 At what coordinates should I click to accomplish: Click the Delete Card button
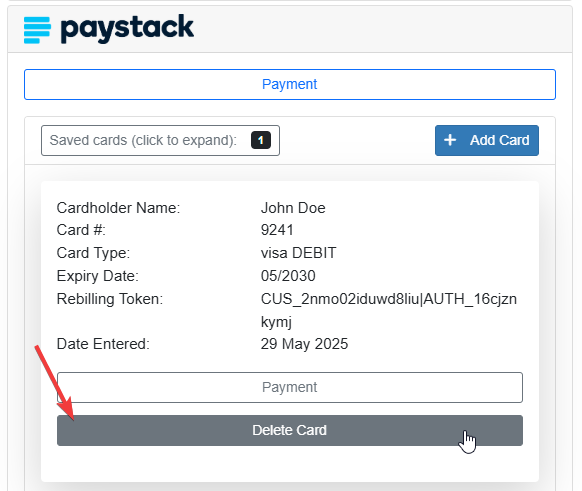pos(290,431)
